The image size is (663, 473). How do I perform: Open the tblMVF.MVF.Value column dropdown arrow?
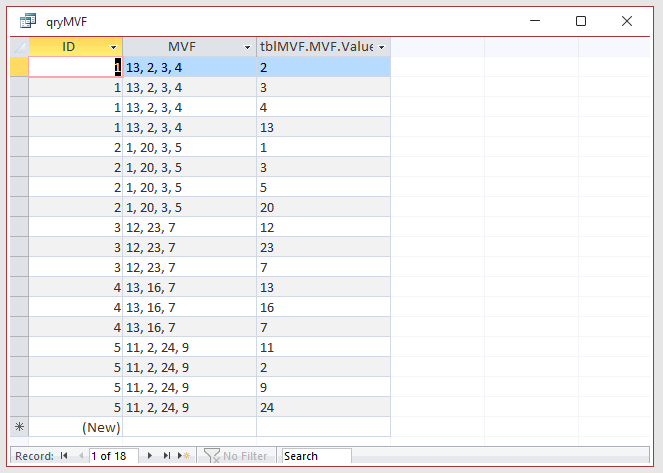pos(381,47)
